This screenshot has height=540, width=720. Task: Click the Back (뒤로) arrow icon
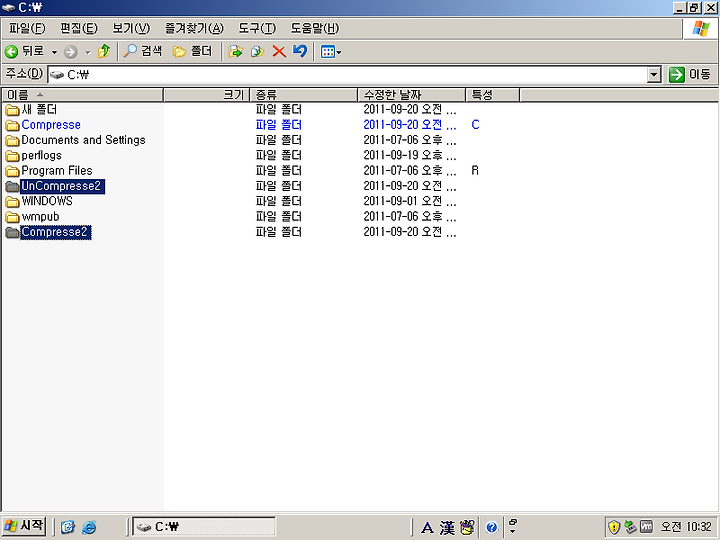(x=11, y=51)
